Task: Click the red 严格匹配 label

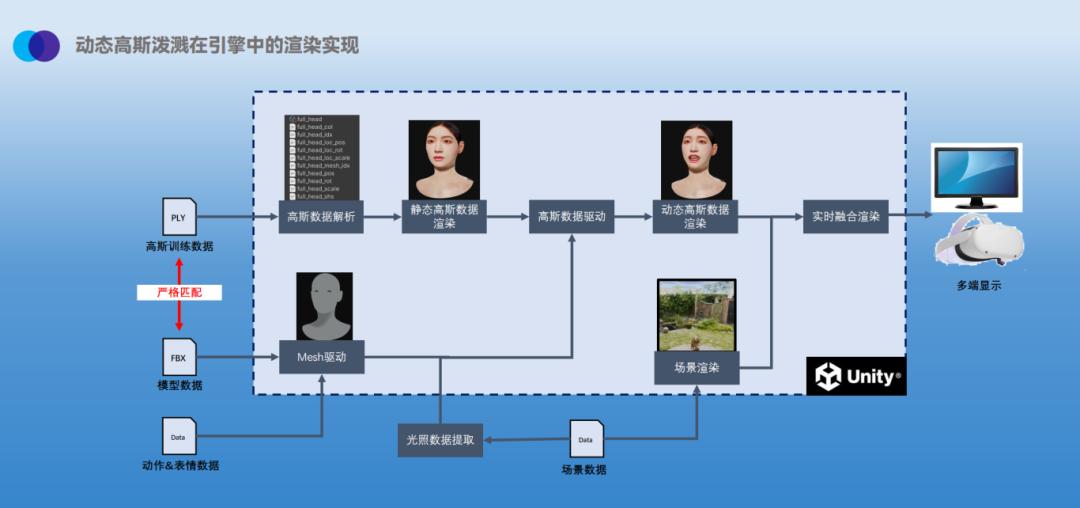Action: coord(179,293)
